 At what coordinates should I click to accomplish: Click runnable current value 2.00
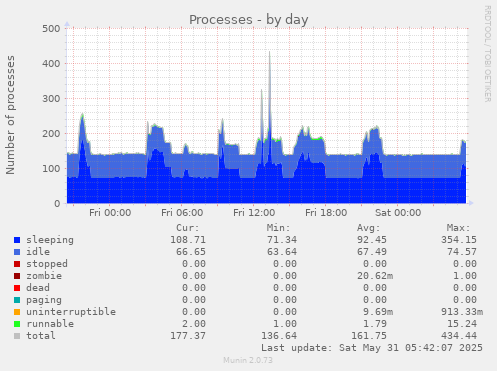click(194, 324)
